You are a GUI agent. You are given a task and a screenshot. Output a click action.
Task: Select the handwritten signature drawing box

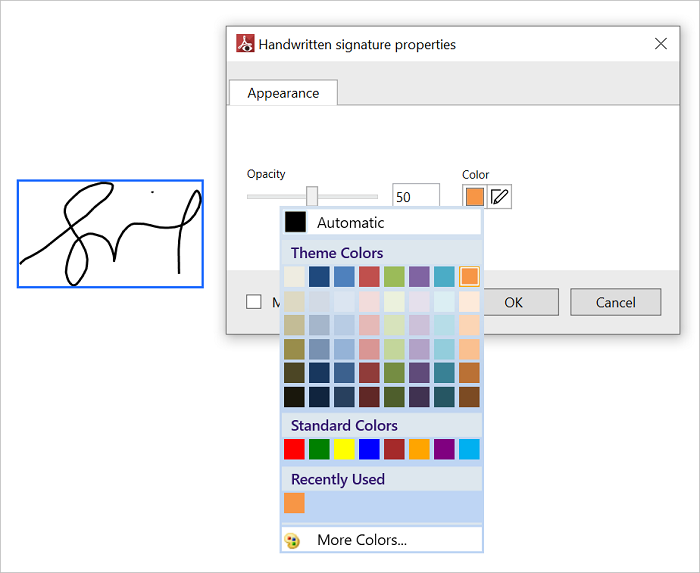tap(110, 234)
